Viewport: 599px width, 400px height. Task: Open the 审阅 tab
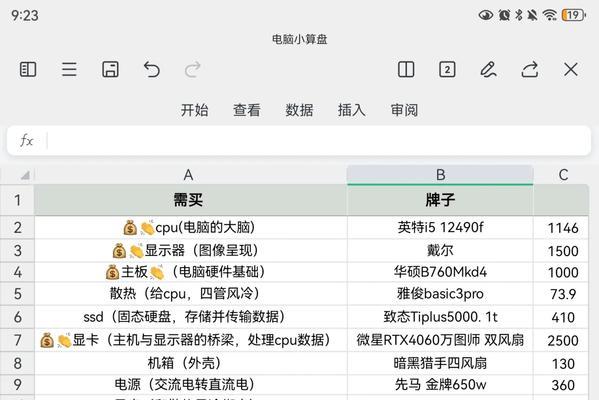pos(404,110)
